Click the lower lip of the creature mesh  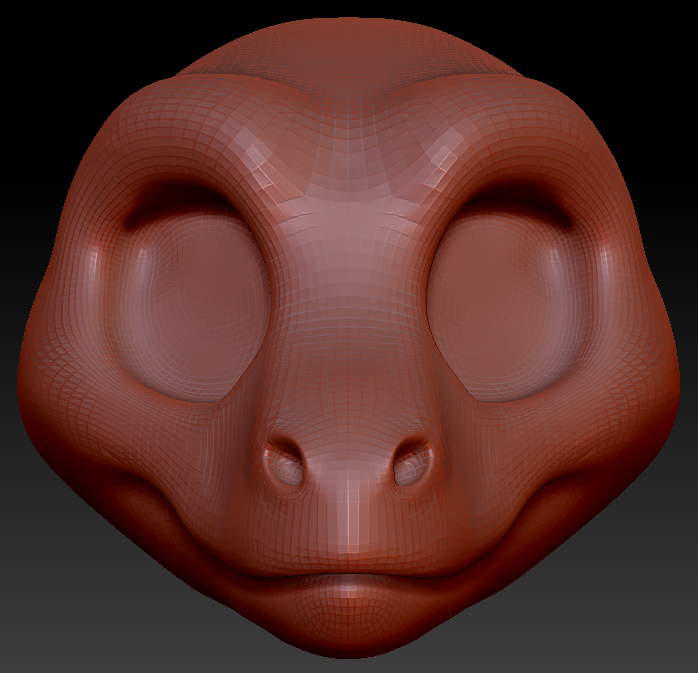(x=349, y=599)
